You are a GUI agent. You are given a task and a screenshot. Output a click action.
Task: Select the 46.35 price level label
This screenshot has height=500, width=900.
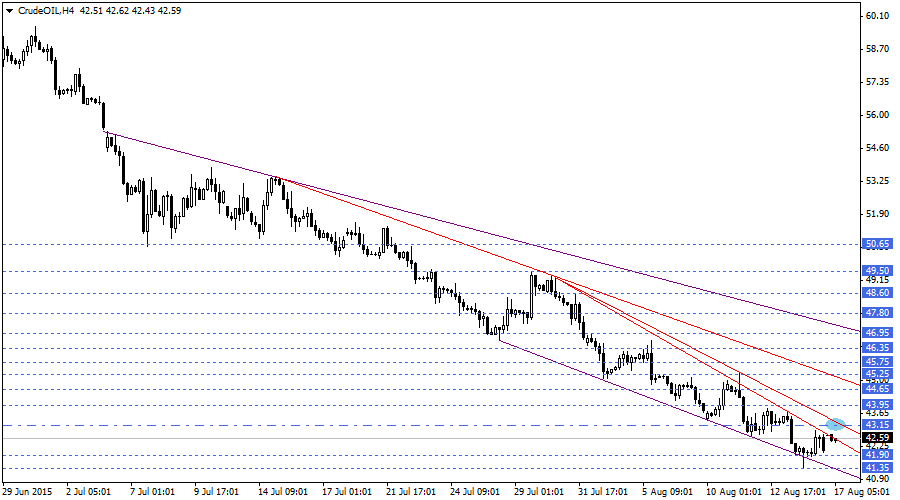pyautogui.click(x=877, y=348)
